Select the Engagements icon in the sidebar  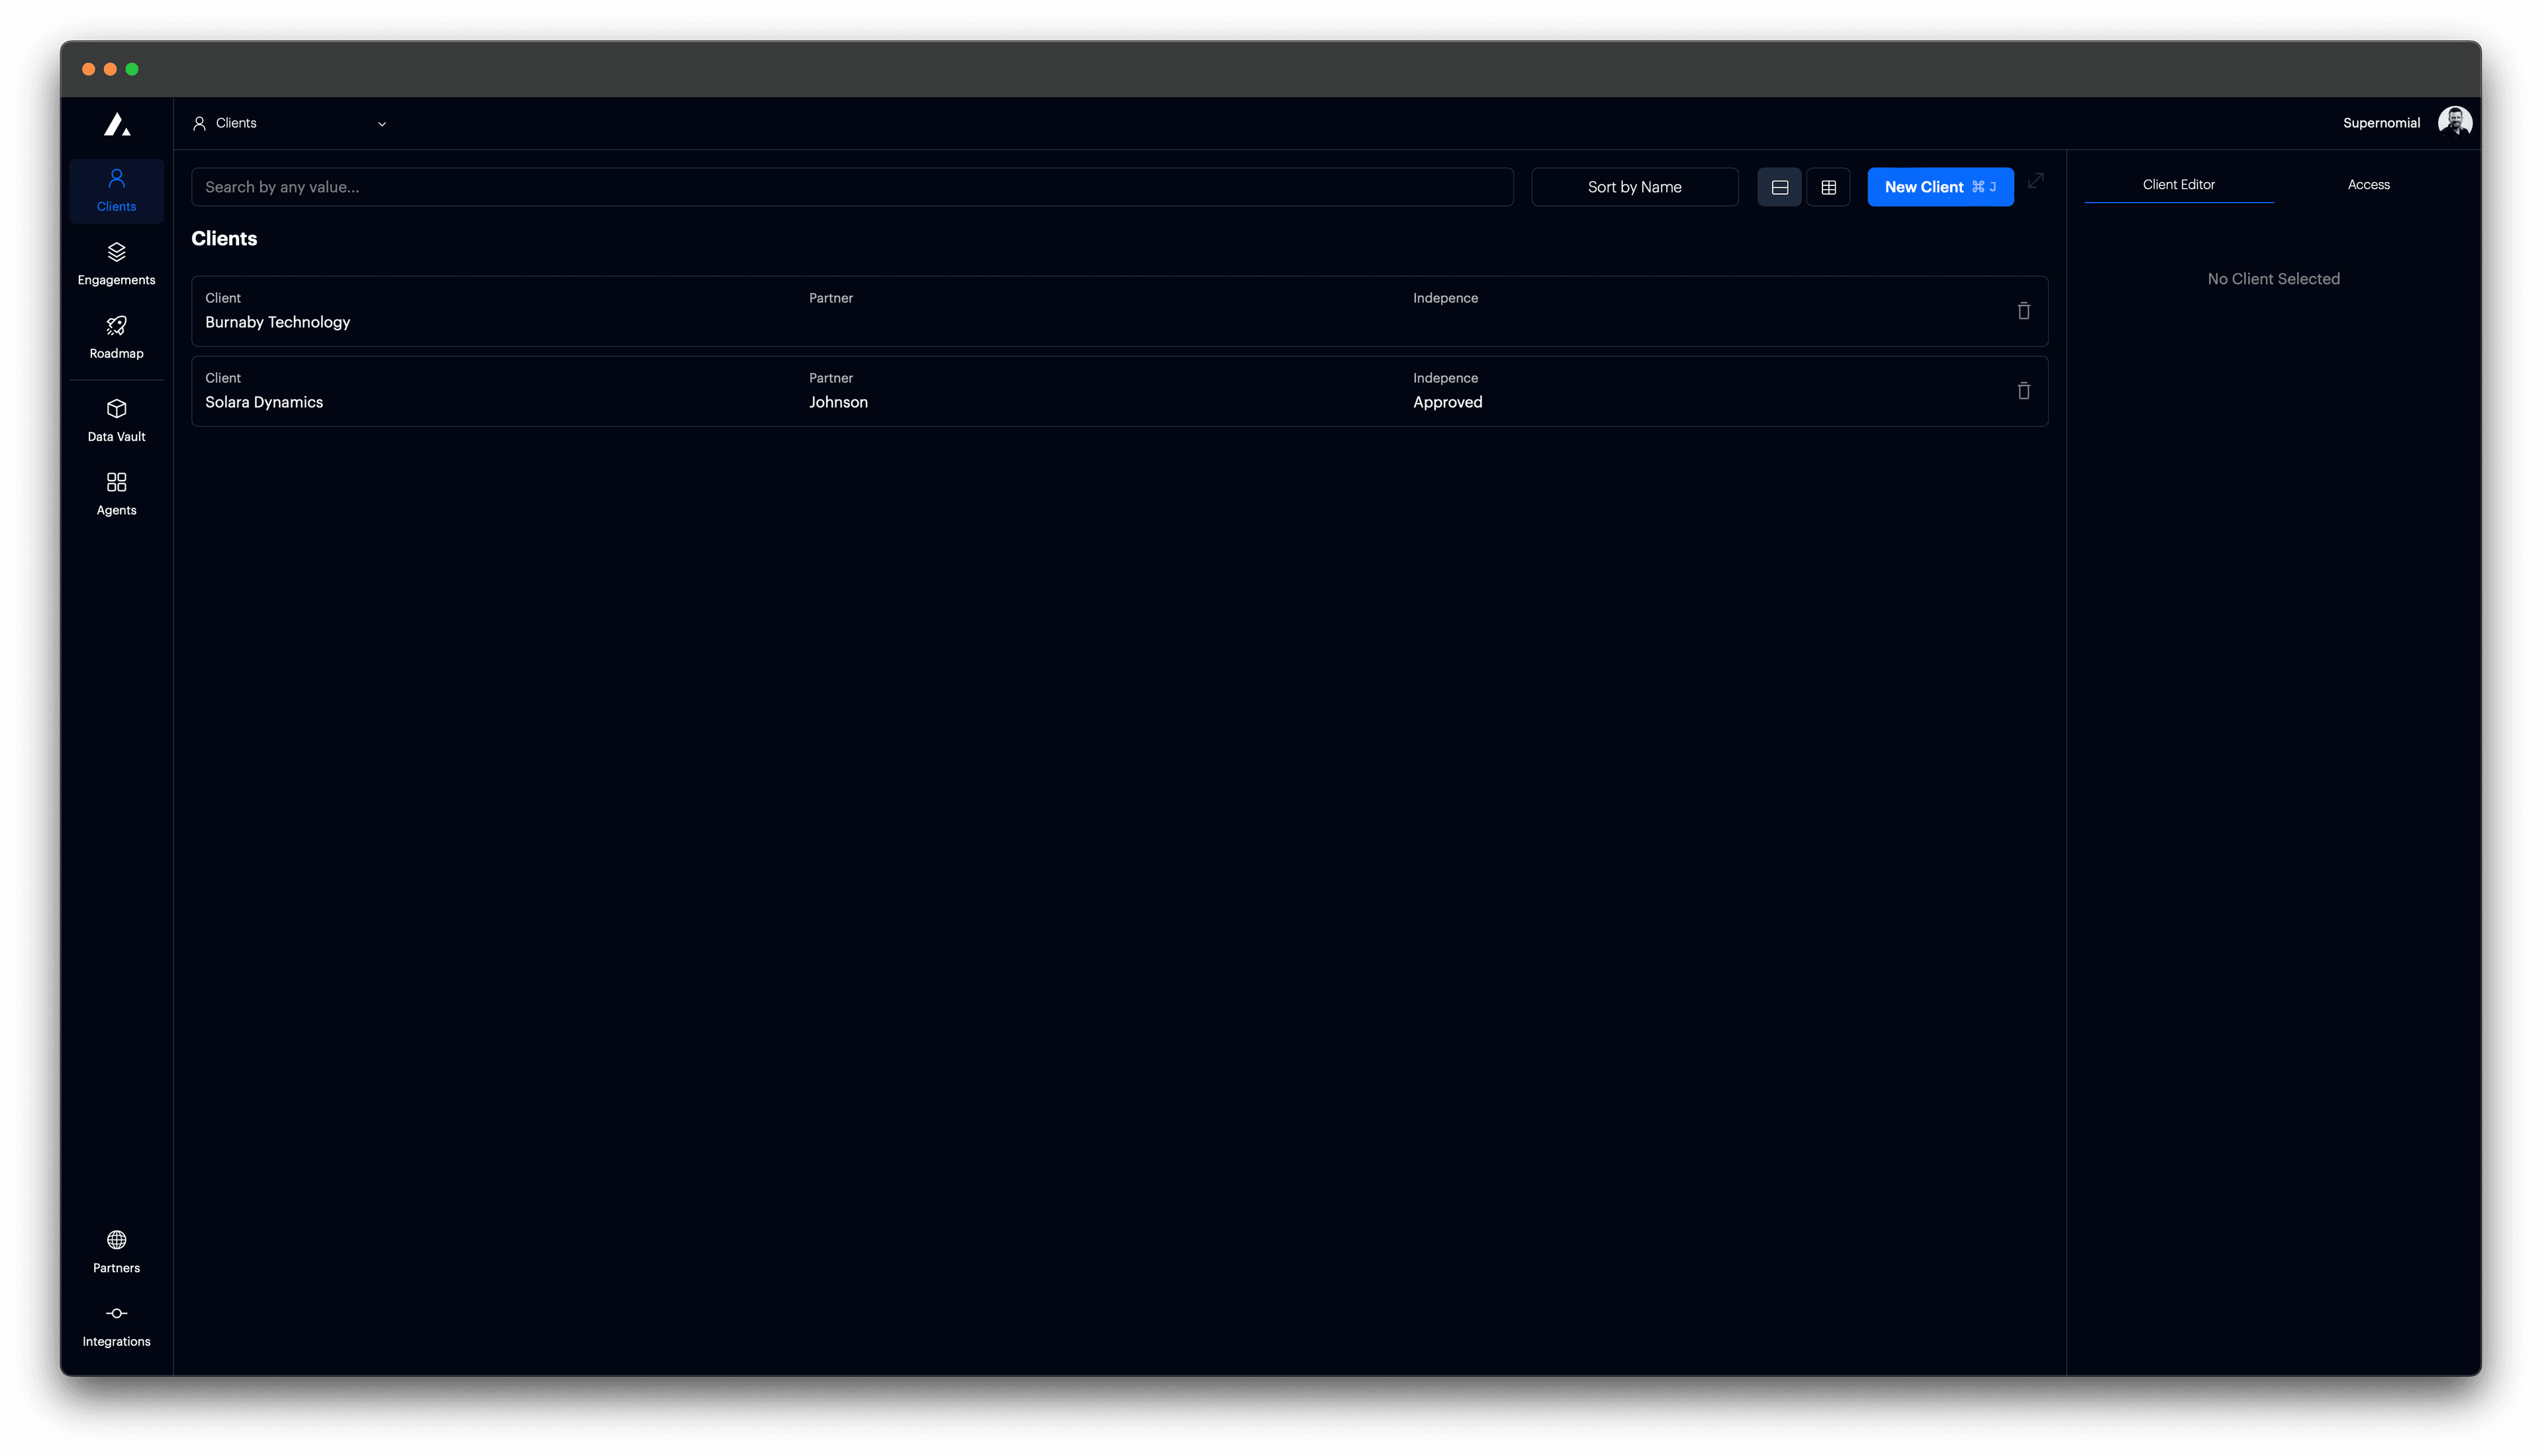116,263
